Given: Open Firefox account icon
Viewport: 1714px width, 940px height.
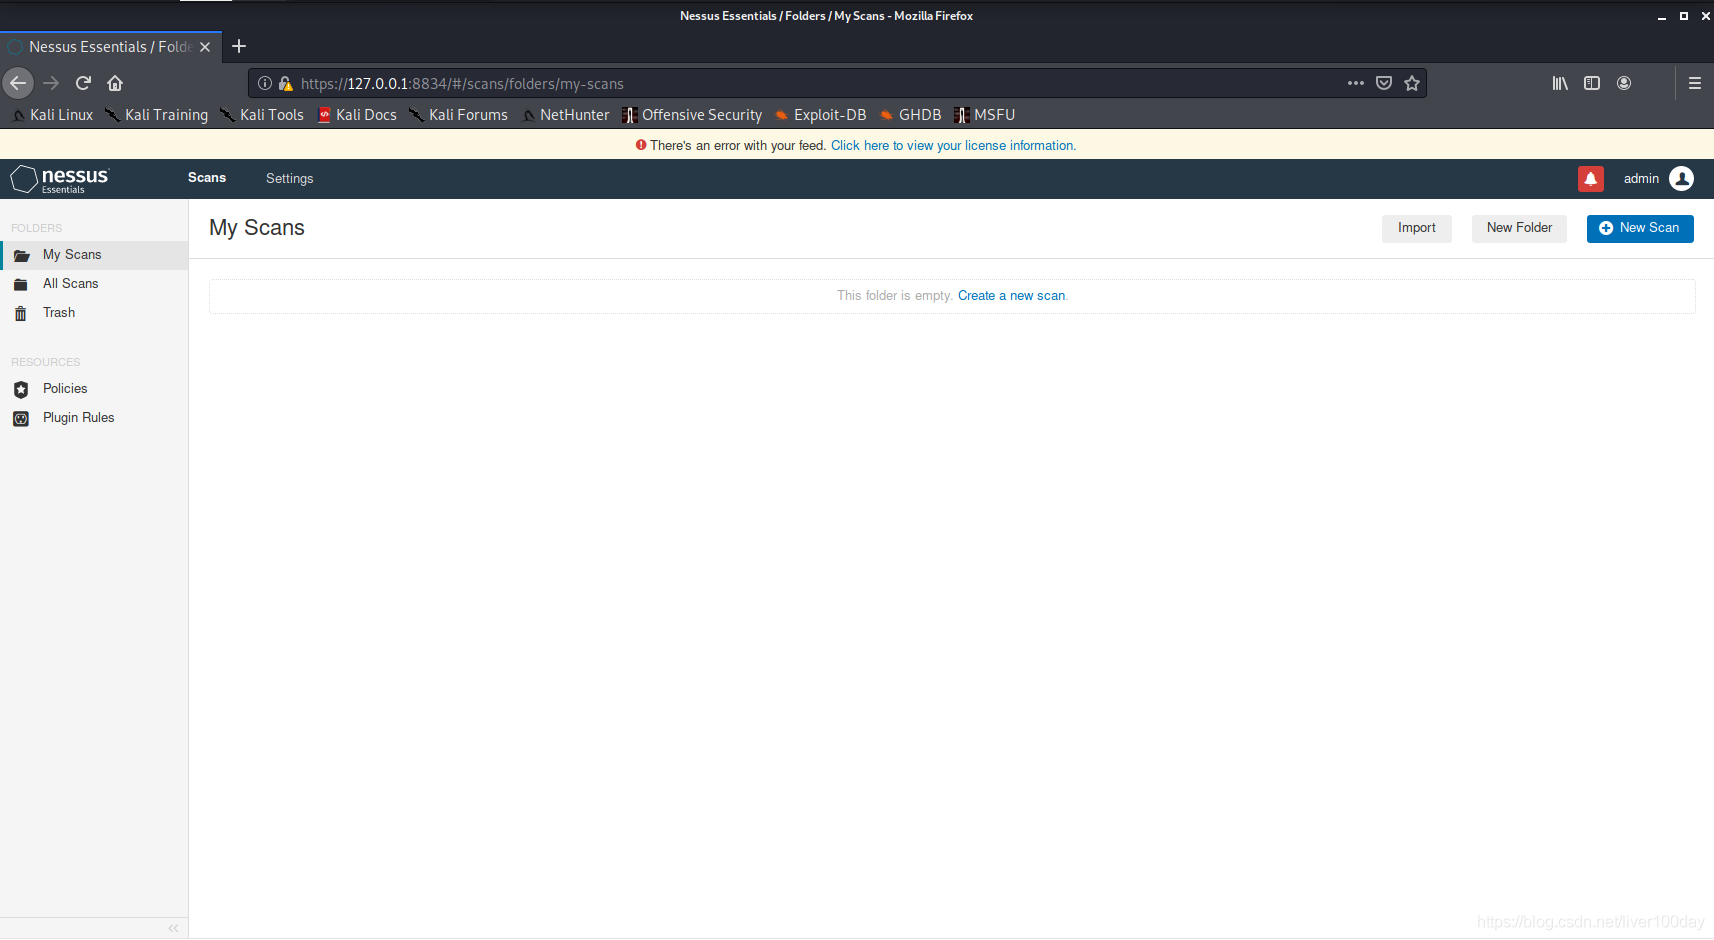Looking at the screenshot, I should pos(1624,83).
